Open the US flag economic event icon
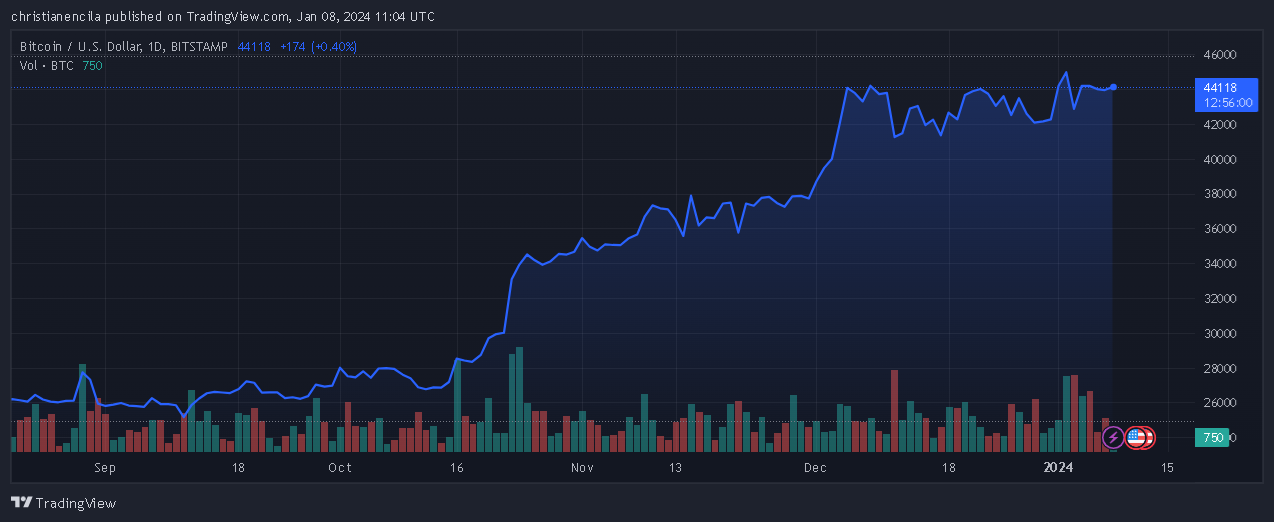The width and height of the screenshot is (1274, 522). coord(1136,437)
